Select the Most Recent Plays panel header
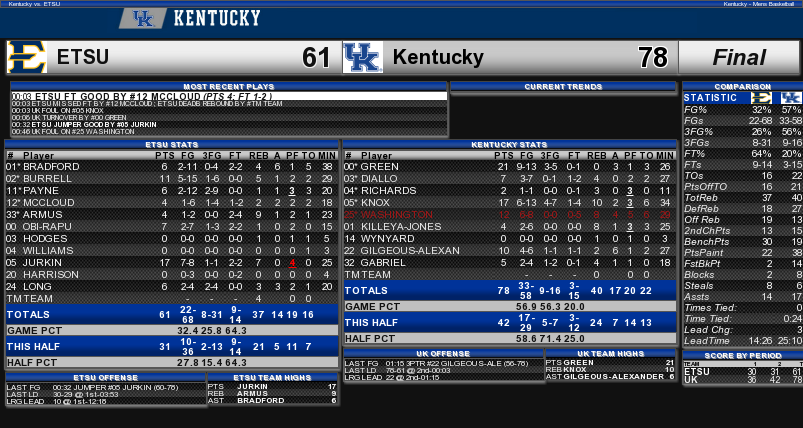The image size is (803, 428). pyautogui.click(x=229, y=86)
